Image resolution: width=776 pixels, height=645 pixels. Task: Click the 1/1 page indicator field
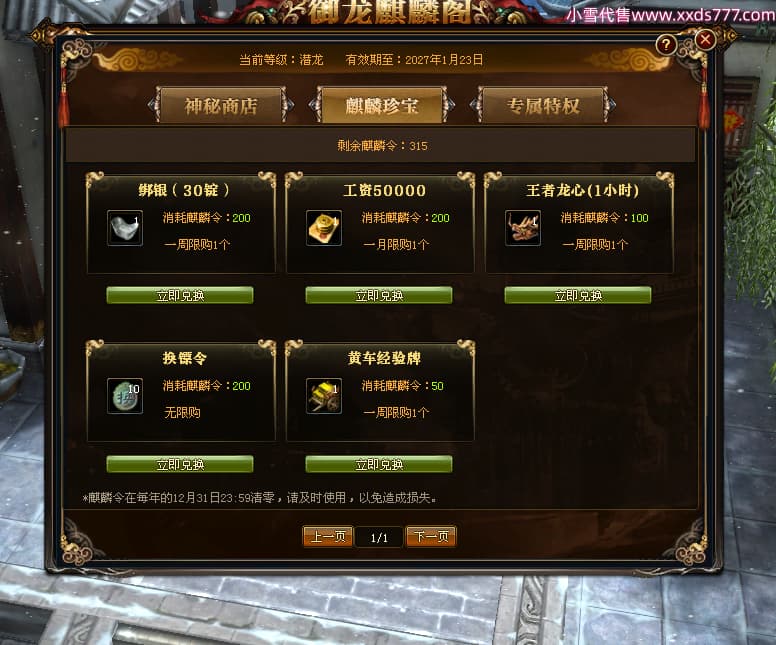coord(380,538)
